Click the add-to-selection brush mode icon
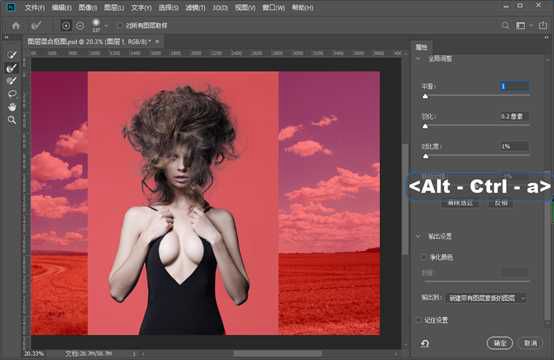The height and width of the screenshot is (360, 554). [66, 25]
